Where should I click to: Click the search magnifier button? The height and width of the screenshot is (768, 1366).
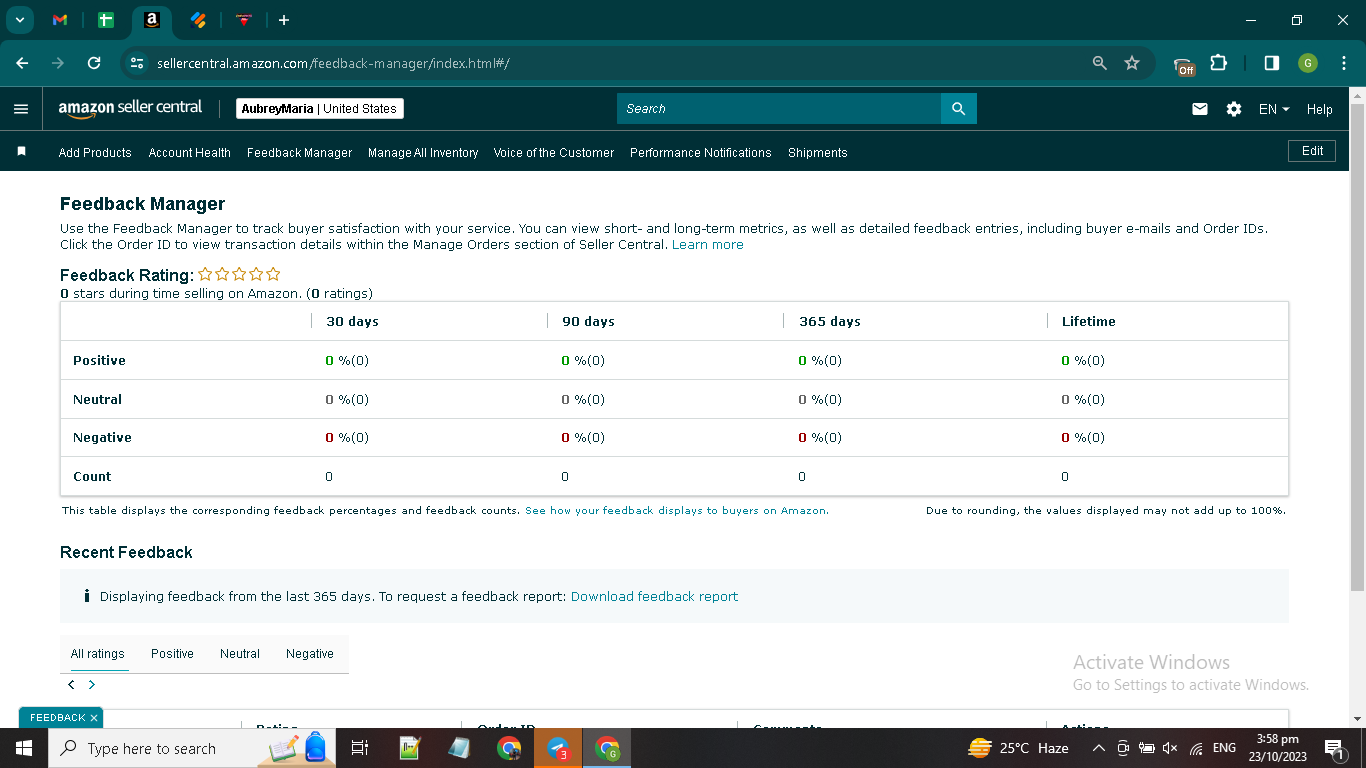pos(958,109)
